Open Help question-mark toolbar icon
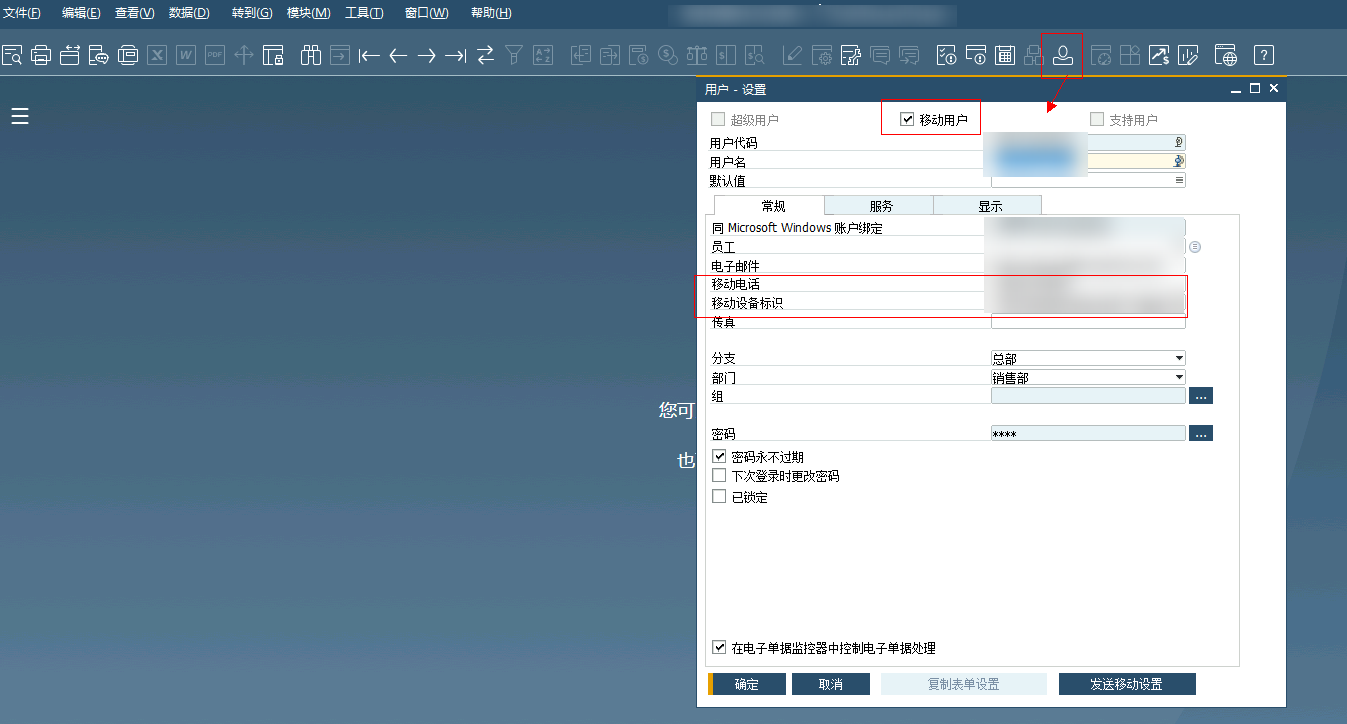 click(x=1264, y=55)
